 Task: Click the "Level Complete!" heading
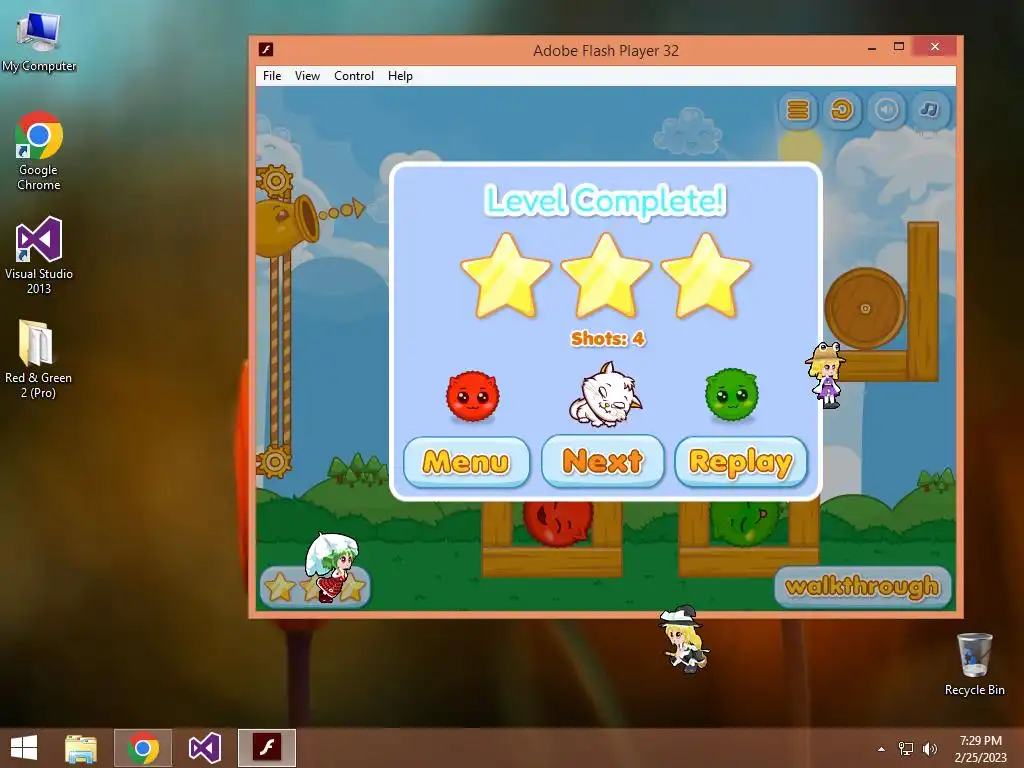[x=605, y=200]
